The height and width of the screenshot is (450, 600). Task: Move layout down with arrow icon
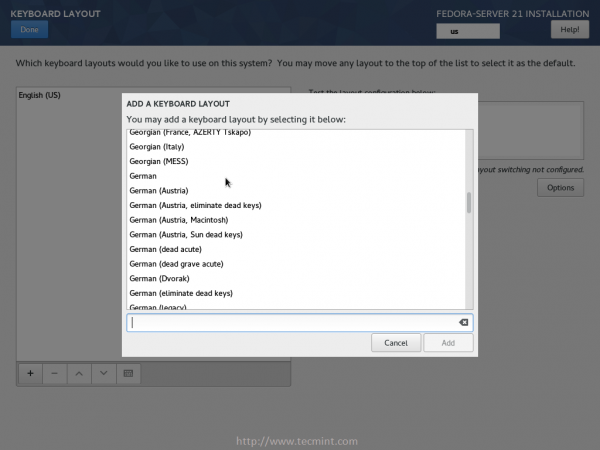pyautogui.click(x=103, y=373)
